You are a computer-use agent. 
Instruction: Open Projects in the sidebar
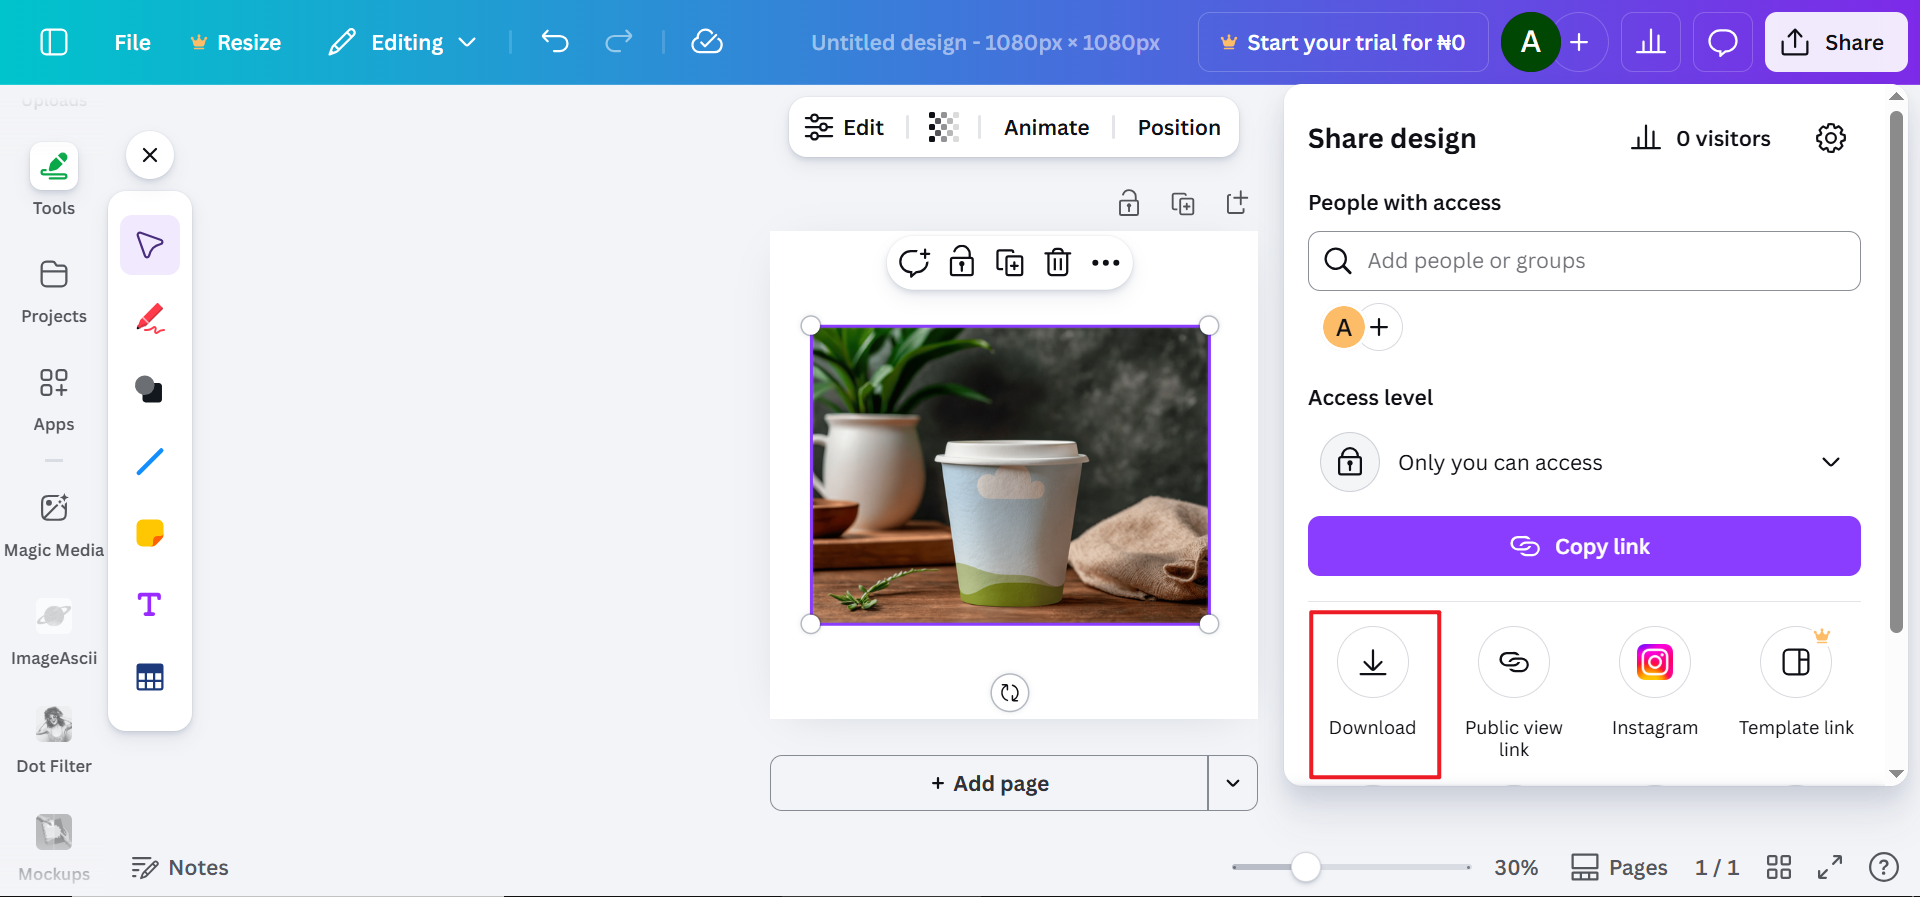click(54, 291)
